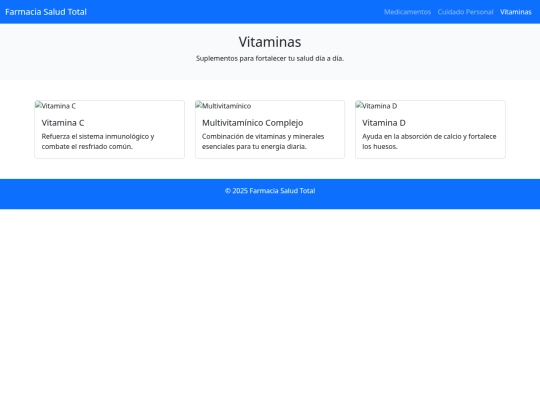Select the Multivitamínico Complejo card title
The height and width of the screenshot is (405, 540).
[x=252, y=123]
